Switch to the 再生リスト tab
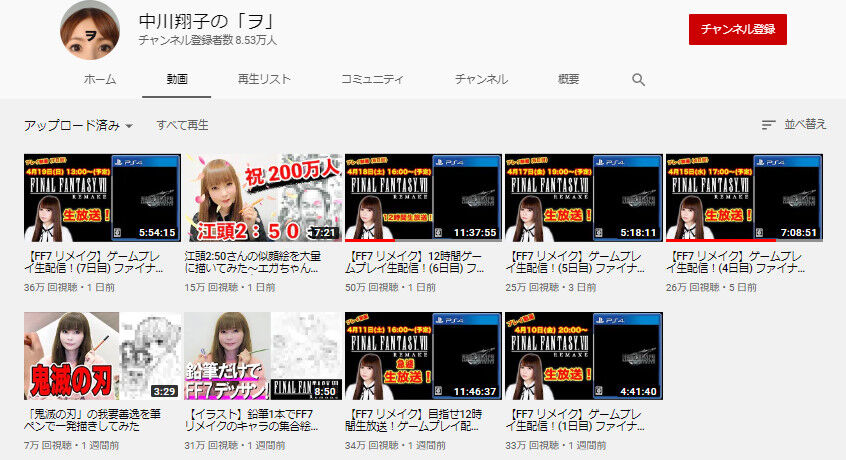Screen dimensions: 846x460 [264, 79]
